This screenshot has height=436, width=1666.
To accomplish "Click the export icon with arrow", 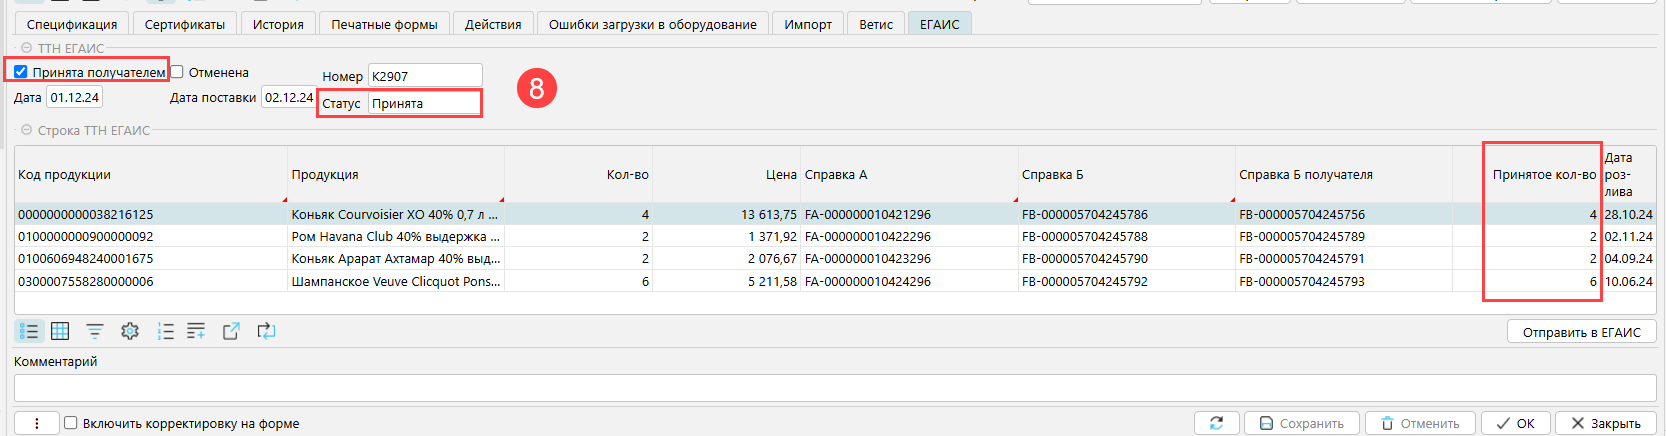I will pyautogui.click(x=231, y=331).
